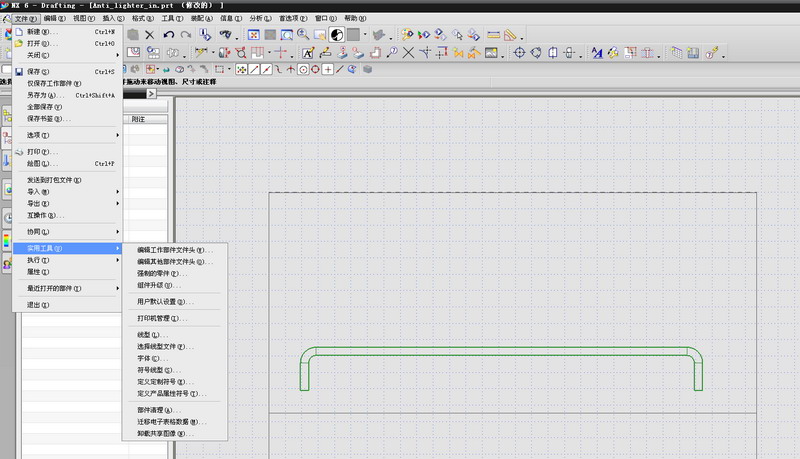
Task: Click the intersection X symbol icon
Action: (408, 53)
